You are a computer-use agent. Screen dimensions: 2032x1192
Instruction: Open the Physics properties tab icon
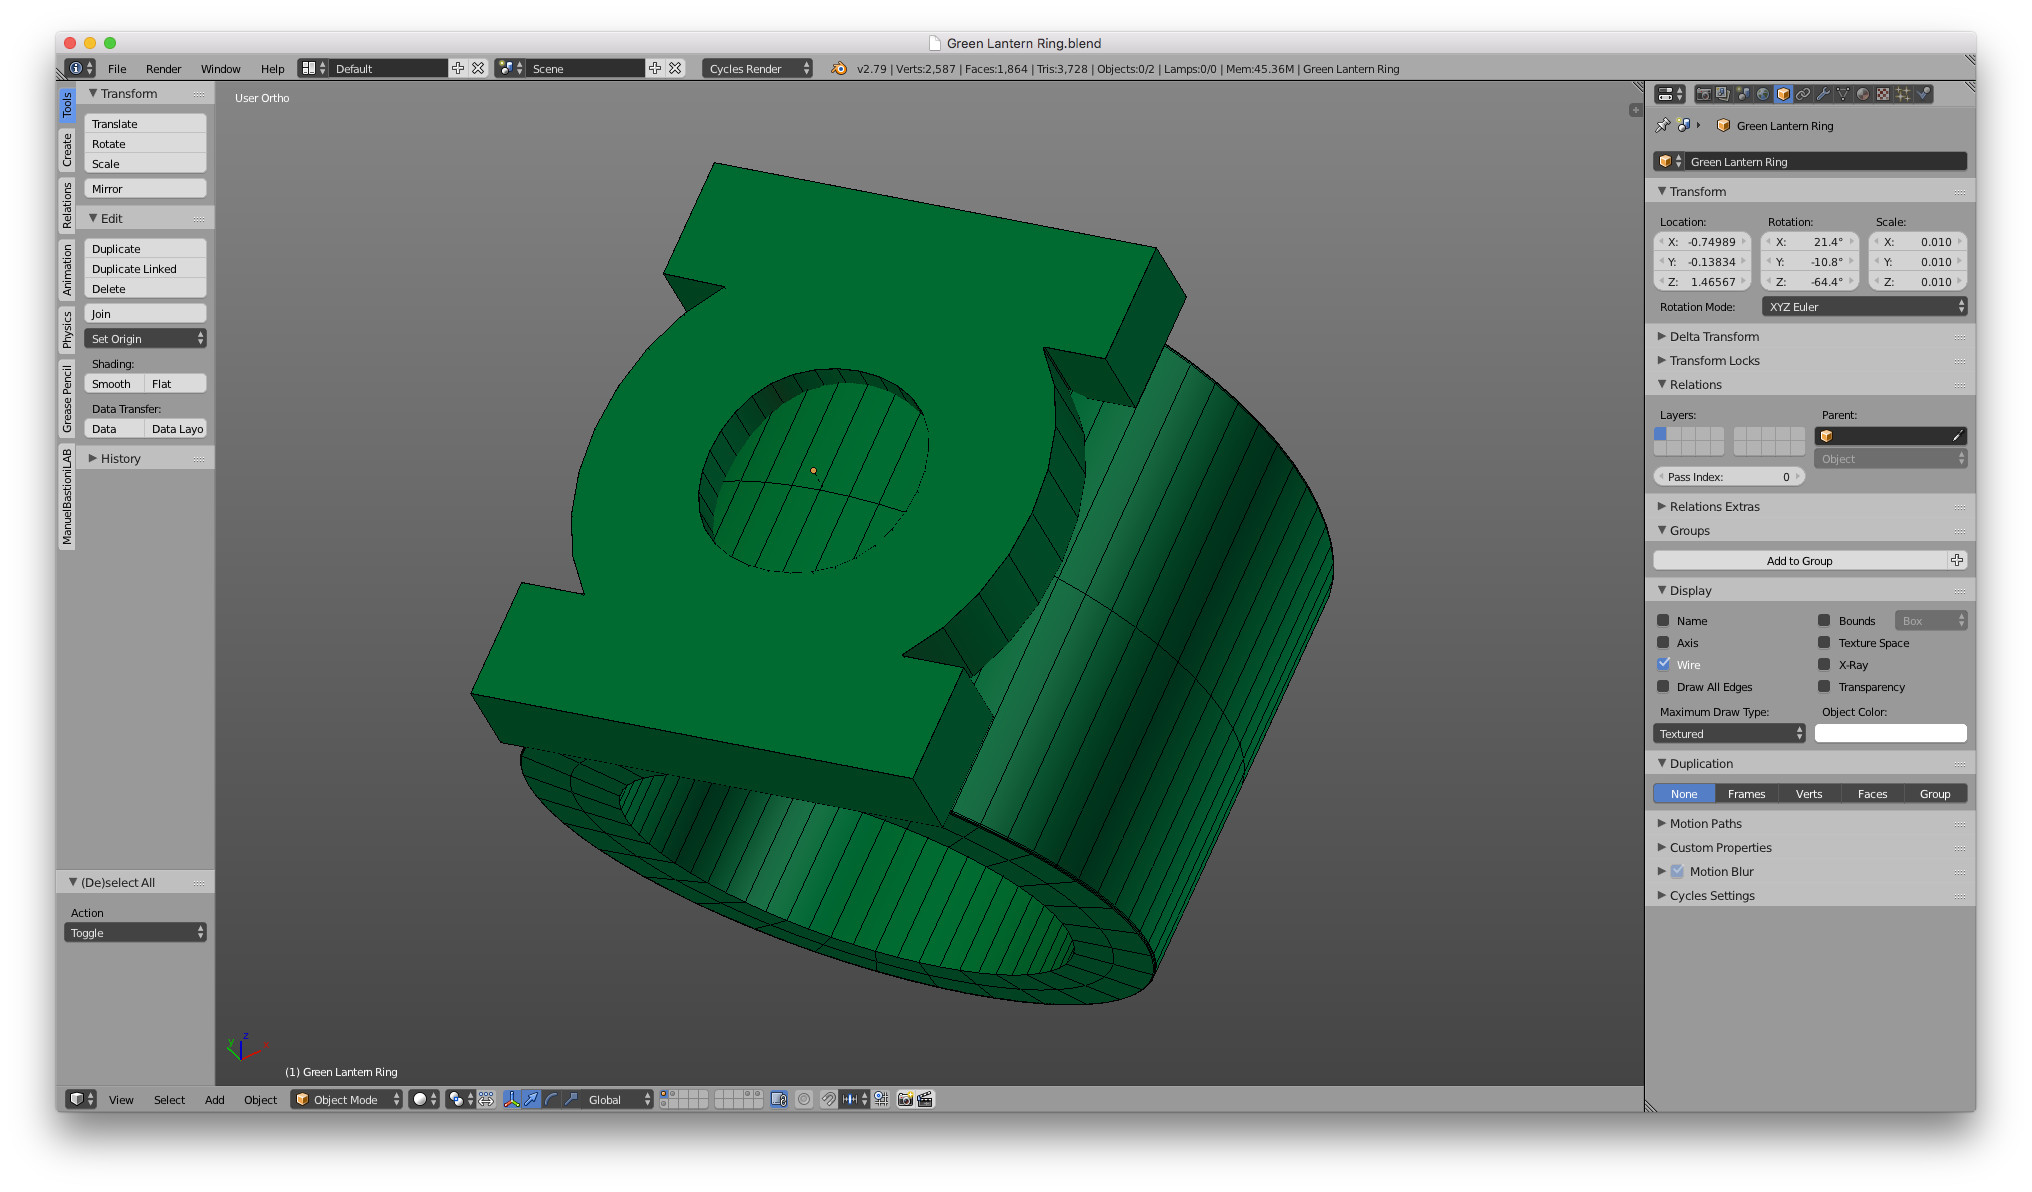1923,94
